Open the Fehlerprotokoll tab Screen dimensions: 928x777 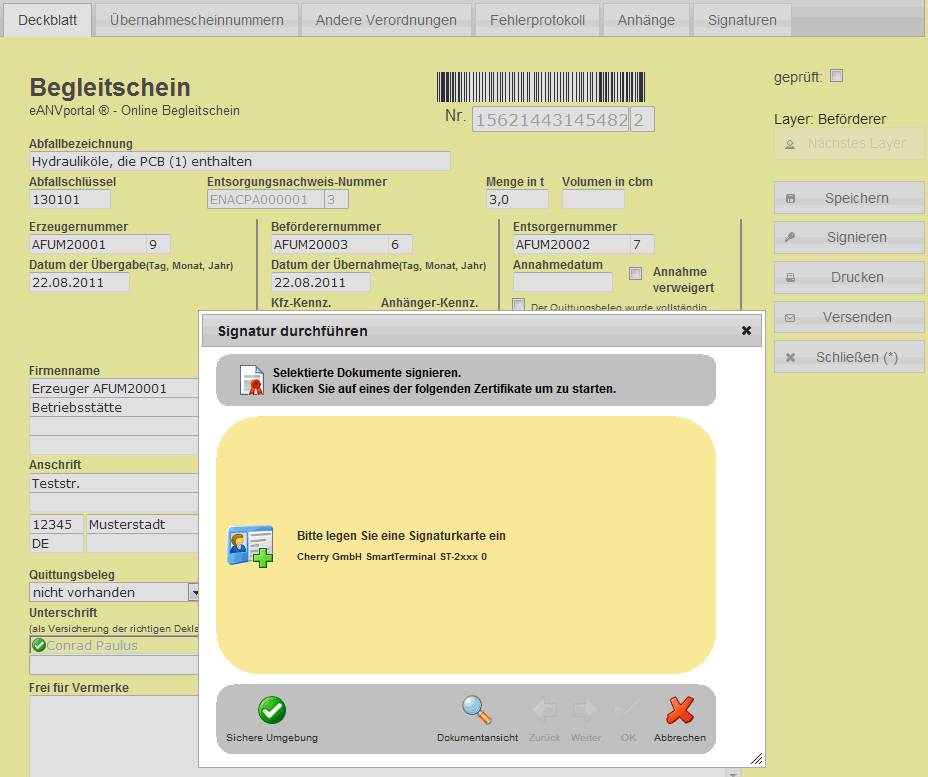(537, 20)
